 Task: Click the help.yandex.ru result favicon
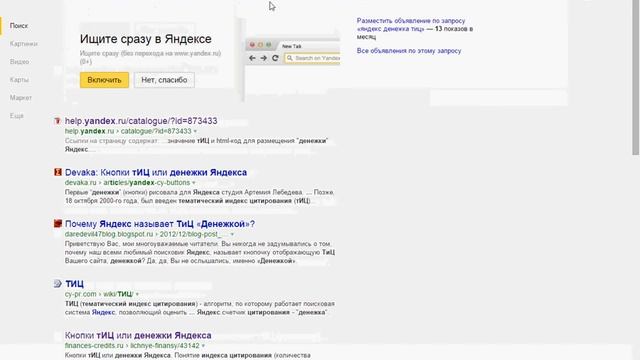(58, 121)
